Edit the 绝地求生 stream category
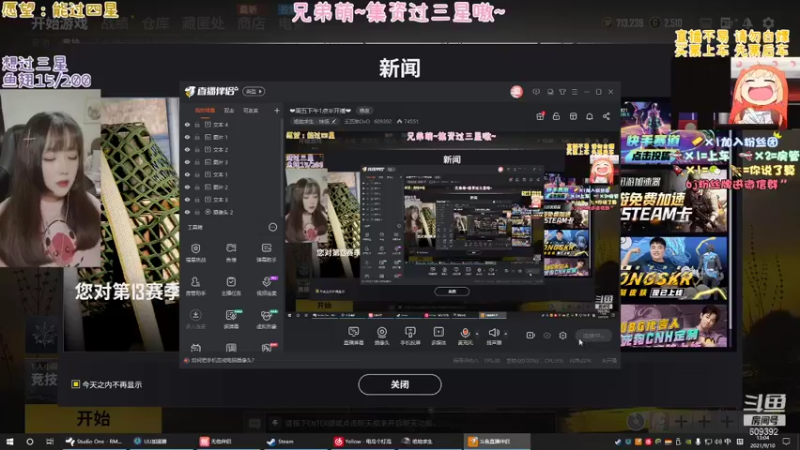 click(x=315, y=121)
